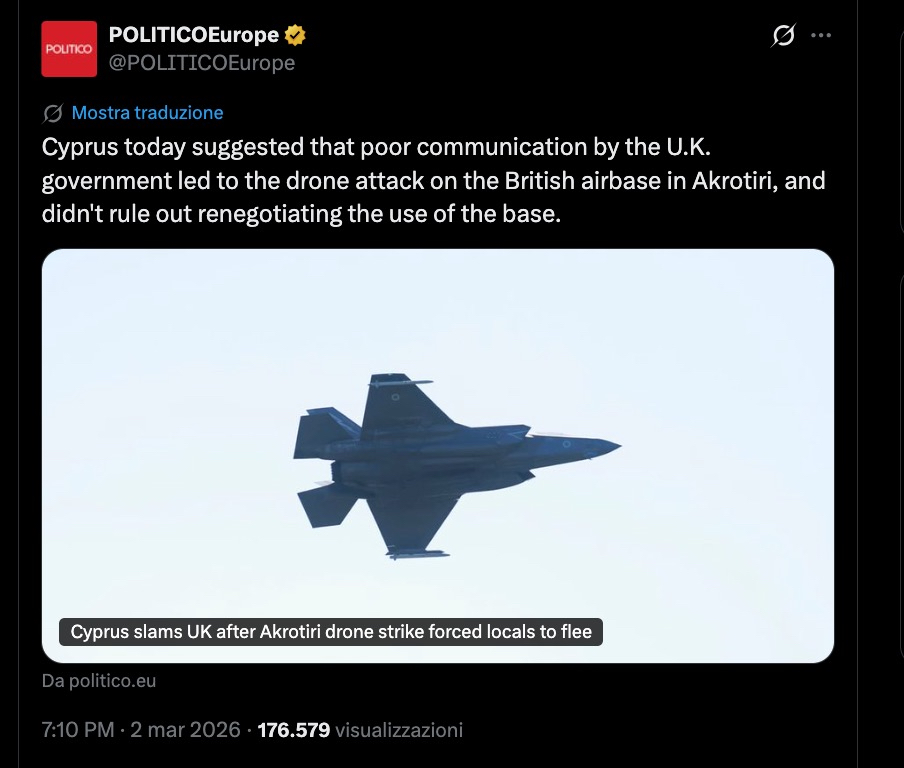The width and height of the screenshot is (904, 768).
Task: Open Grok icon at tweet top right
Action: point(784,36)
